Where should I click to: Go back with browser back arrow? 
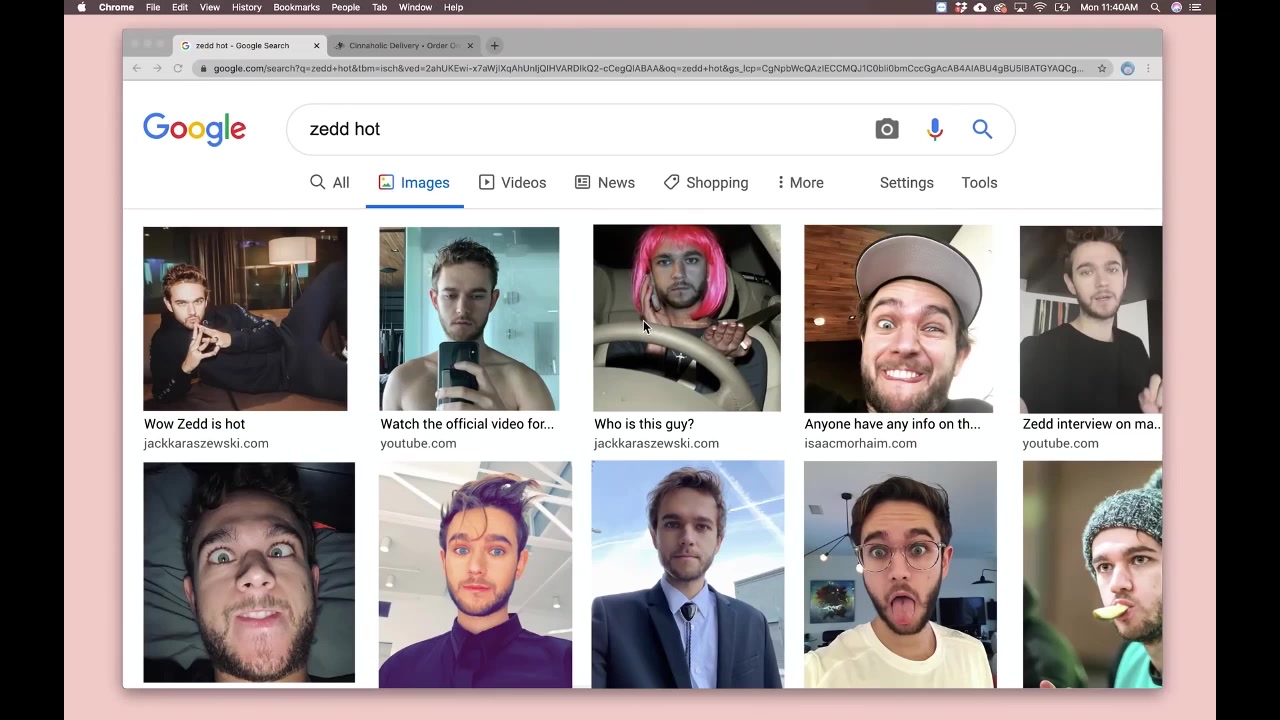(137, 68)
